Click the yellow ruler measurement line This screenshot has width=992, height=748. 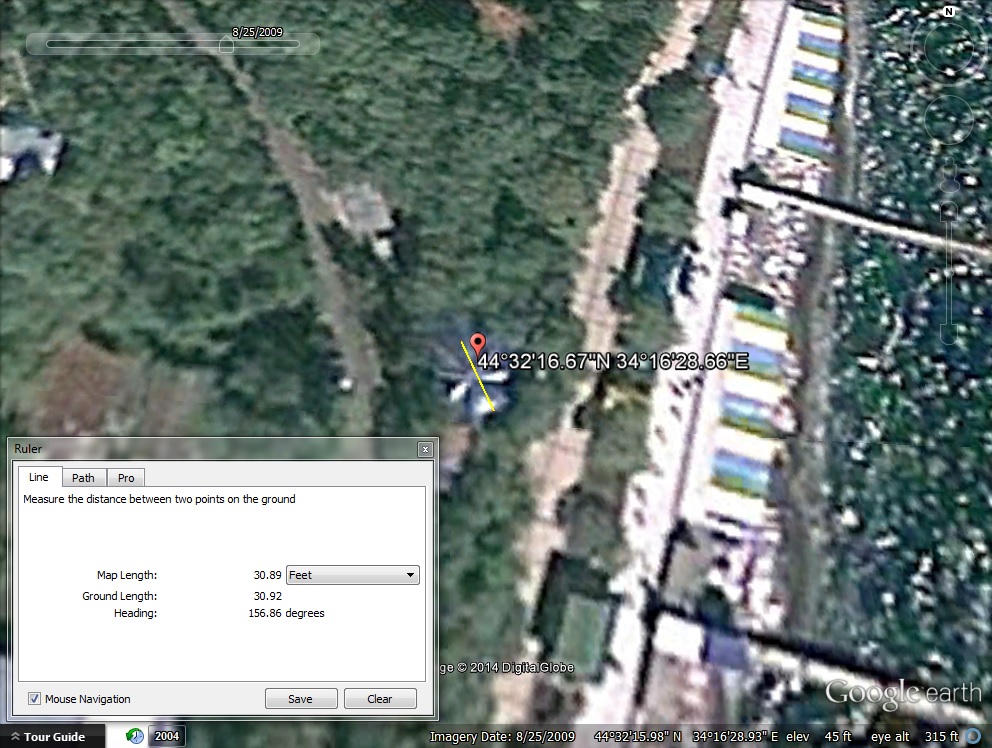(x=478, y=376)
